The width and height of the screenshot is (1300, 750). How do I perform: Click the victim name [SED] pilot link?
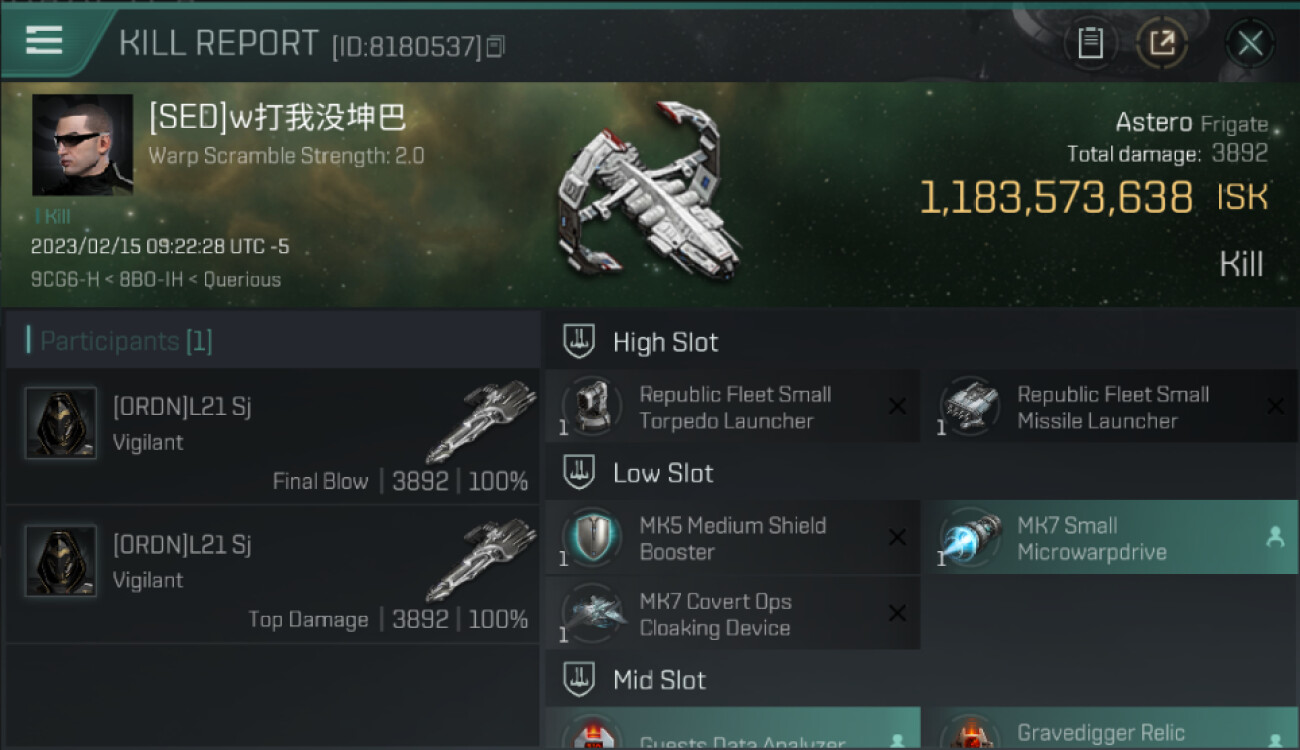point(277,119)
